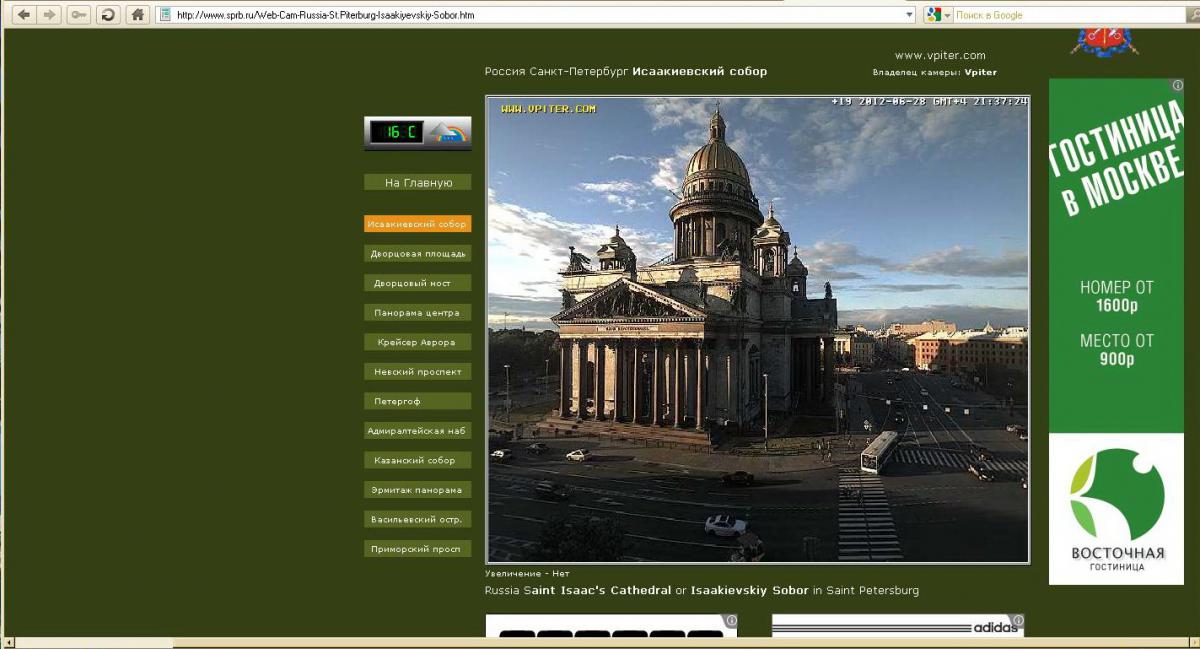Viewport: 1200px width, 649px height.
Task: Click the 'Поиск в Google' search field
Action: click(1070, 15)
